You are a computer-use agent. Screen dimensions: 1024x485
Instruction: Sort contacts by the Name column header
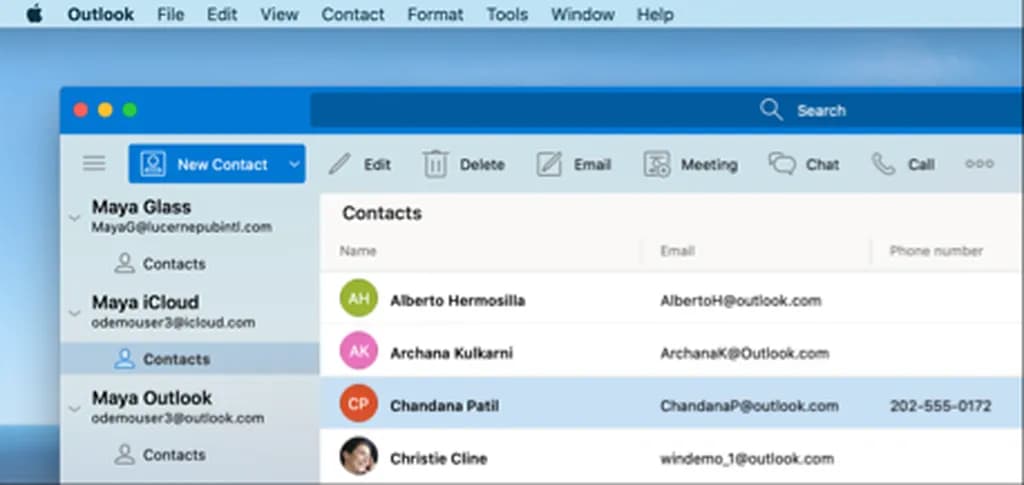358,251
